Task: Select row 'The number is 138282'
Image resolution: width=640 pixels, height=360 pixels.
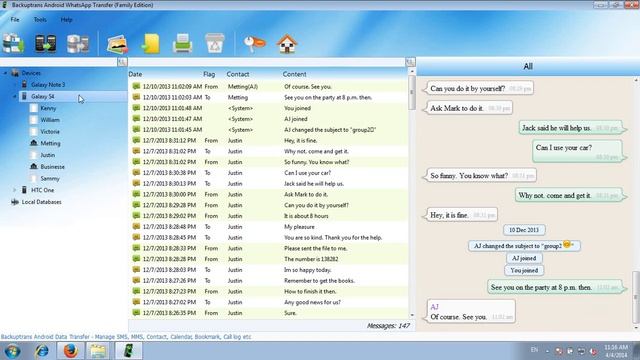Action: (x=269, y=259)
